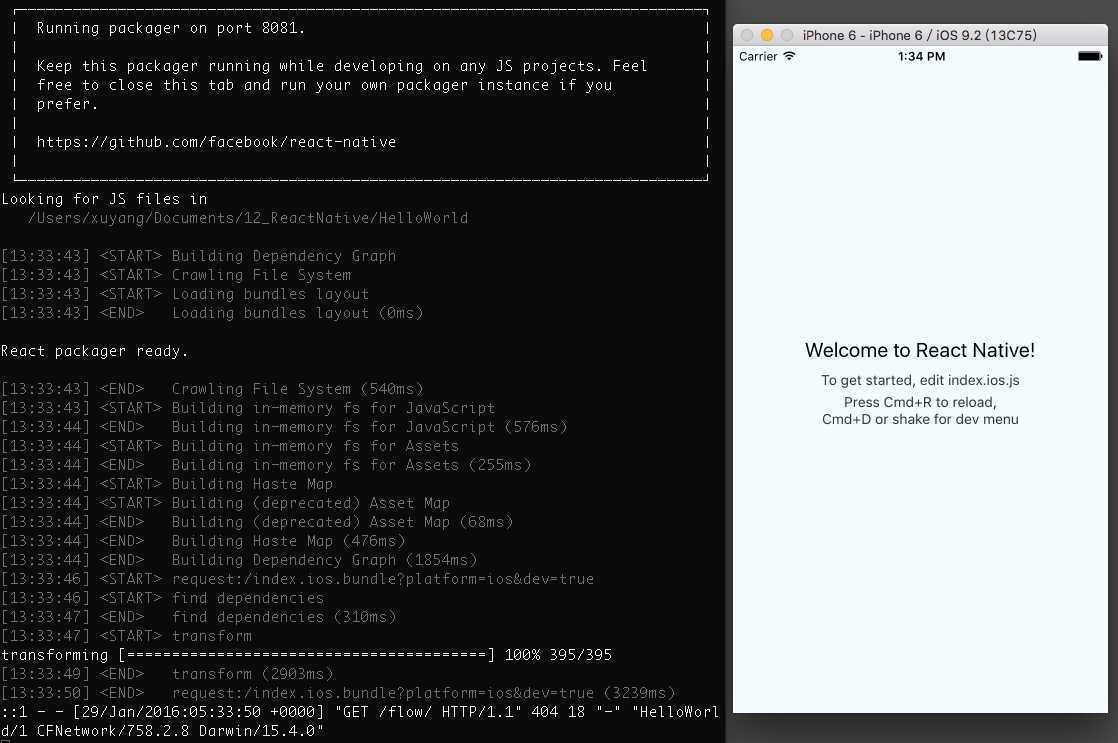Screen dimensions: 1118x743
Task: Click the 1:34 PM clock in simulator
Action: pyautogui.click(x=921, y=56)
